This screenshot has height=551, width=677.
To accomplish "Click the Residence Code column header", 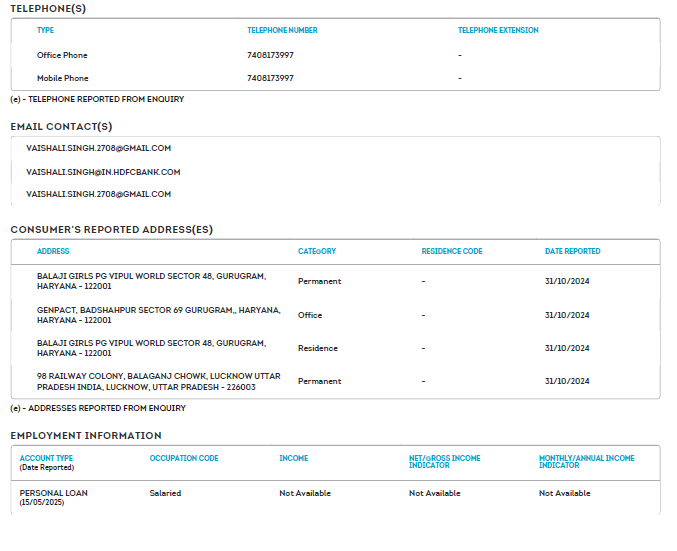I will (452, 252).
